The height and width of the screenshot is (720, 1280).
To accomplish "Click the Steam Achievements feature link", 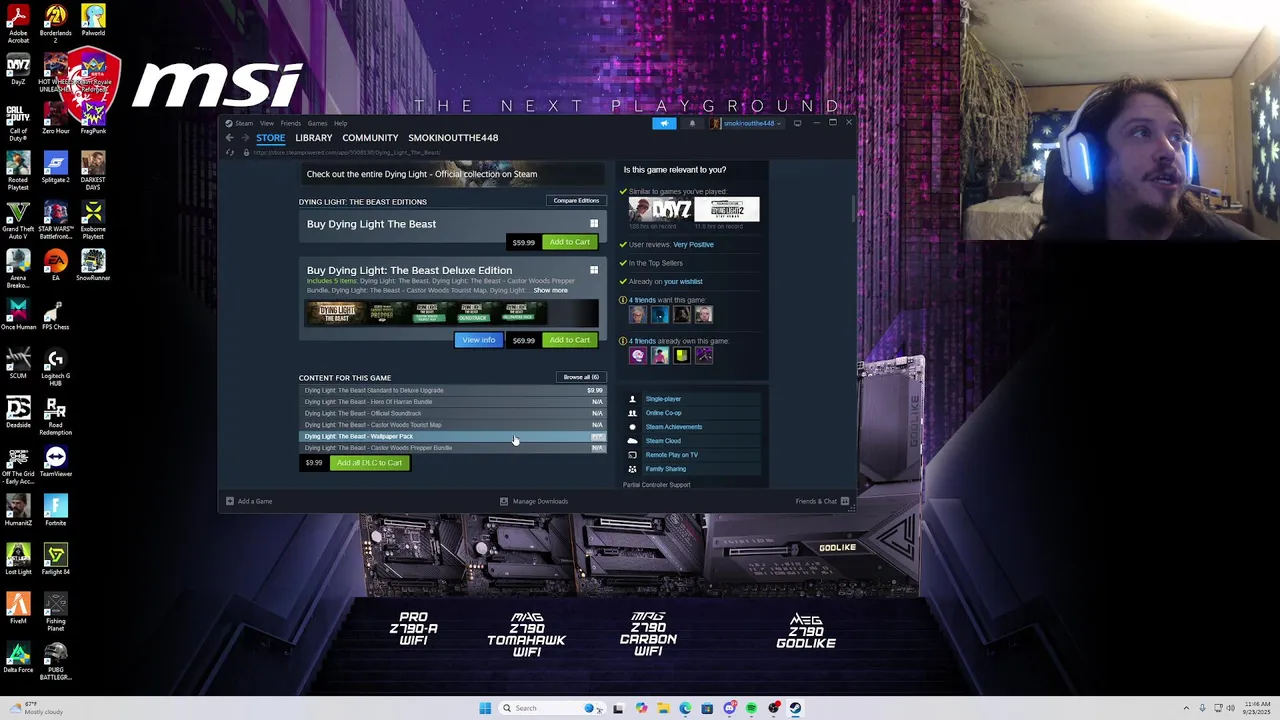I will [674, 427].
